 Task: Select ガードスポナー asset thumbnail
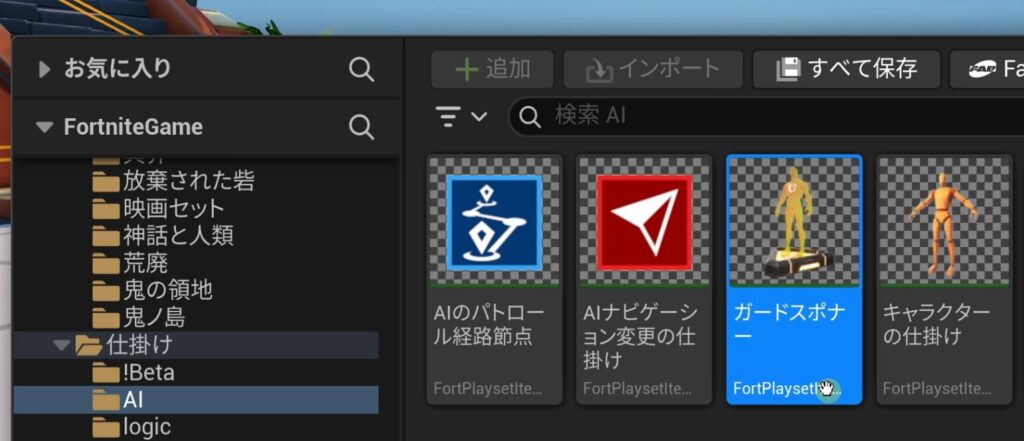coord(794,223)
